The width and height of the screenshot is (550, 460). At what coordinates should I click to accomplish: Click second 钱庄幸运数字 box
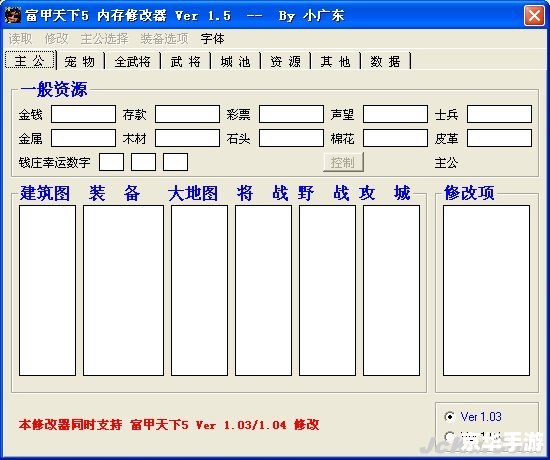pos(143,162)
